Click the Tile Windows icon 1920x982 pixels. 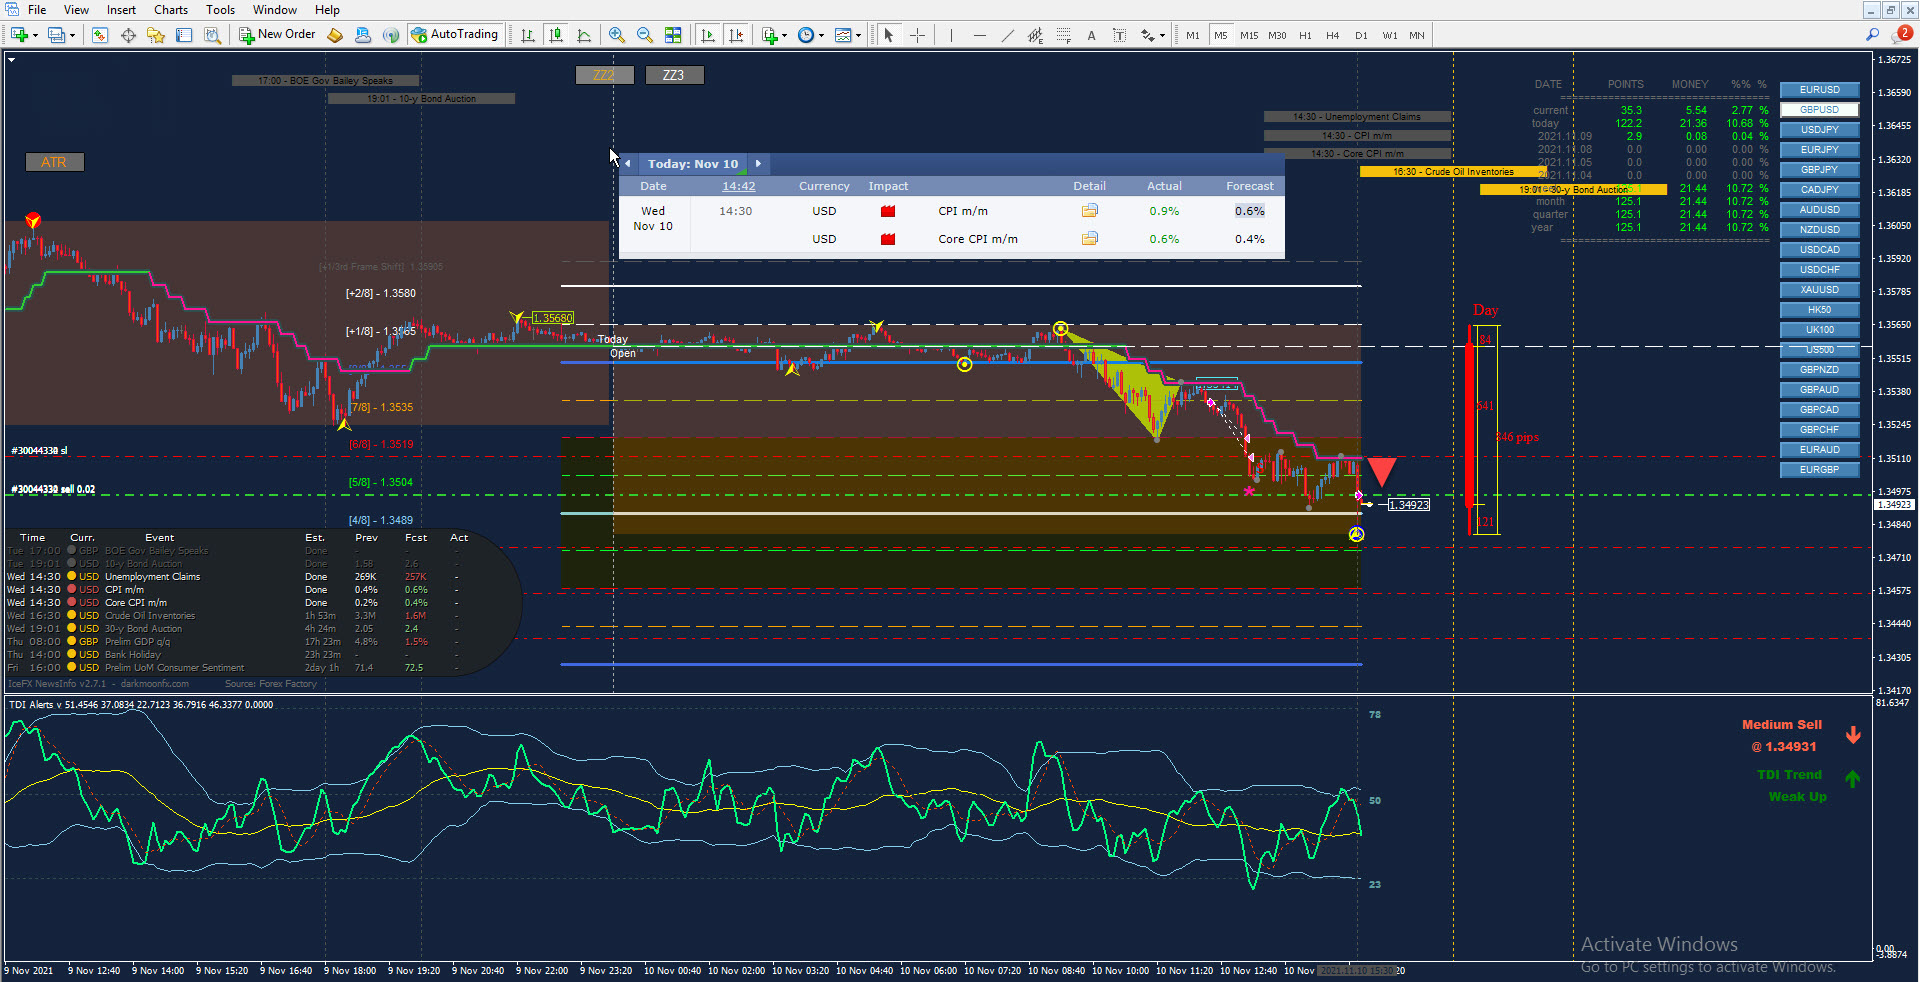tap(673, 35)
